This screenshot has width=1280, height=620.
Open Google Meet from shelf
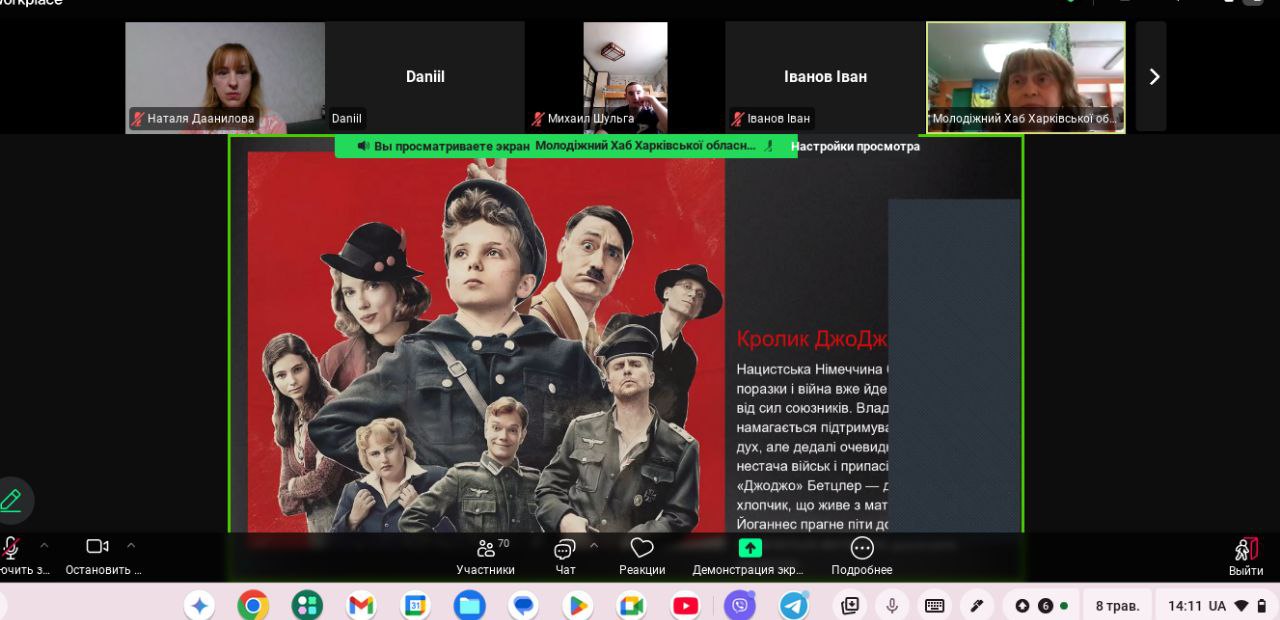tap(631, 605)
